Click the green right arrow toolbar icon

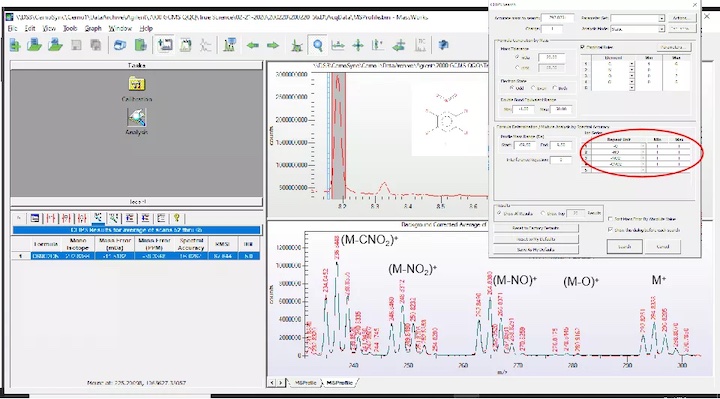[x=273, y=45]
